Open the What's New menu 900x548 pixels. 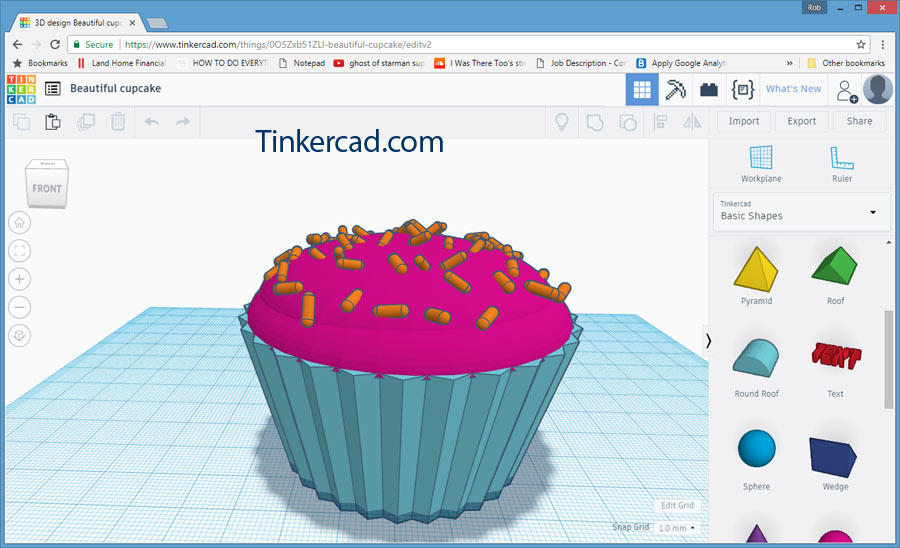[x=793, y=89]
